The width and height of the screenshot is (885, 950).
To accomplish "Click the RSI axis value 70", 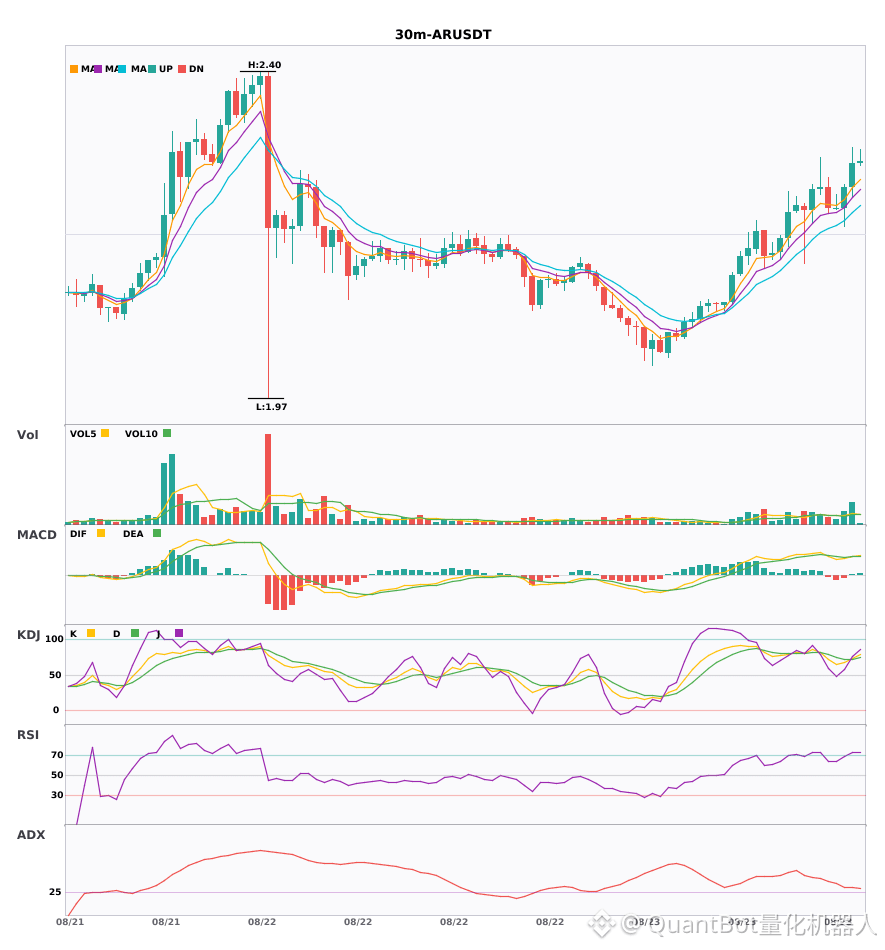I will [57, 755].
